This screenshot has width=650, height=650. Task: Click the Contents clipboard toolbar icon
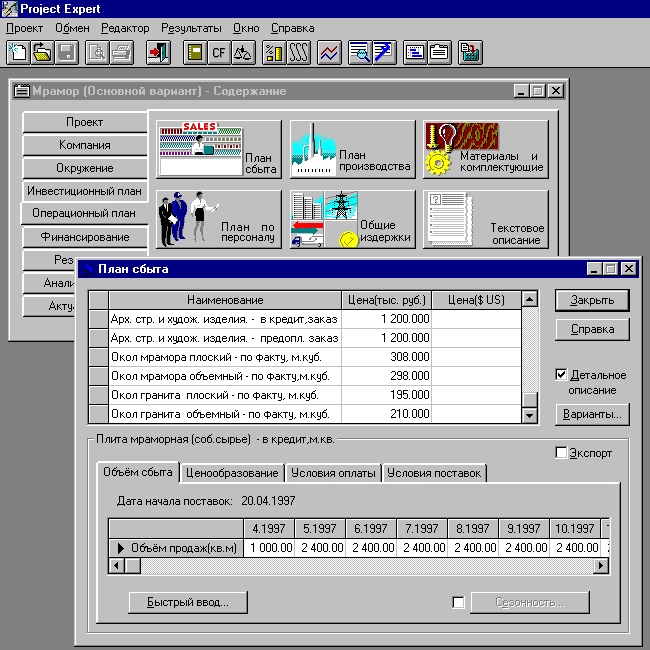(439, 52)
